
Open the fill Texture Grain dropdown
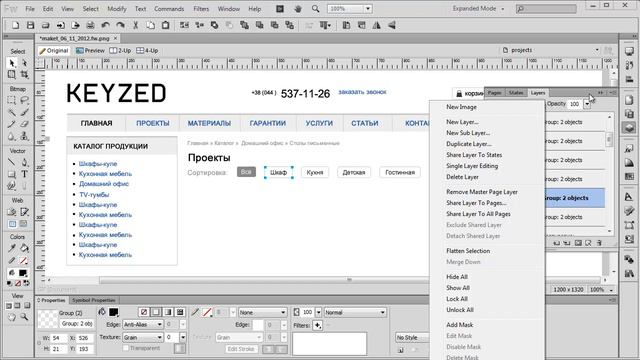[x=143, y=338]
